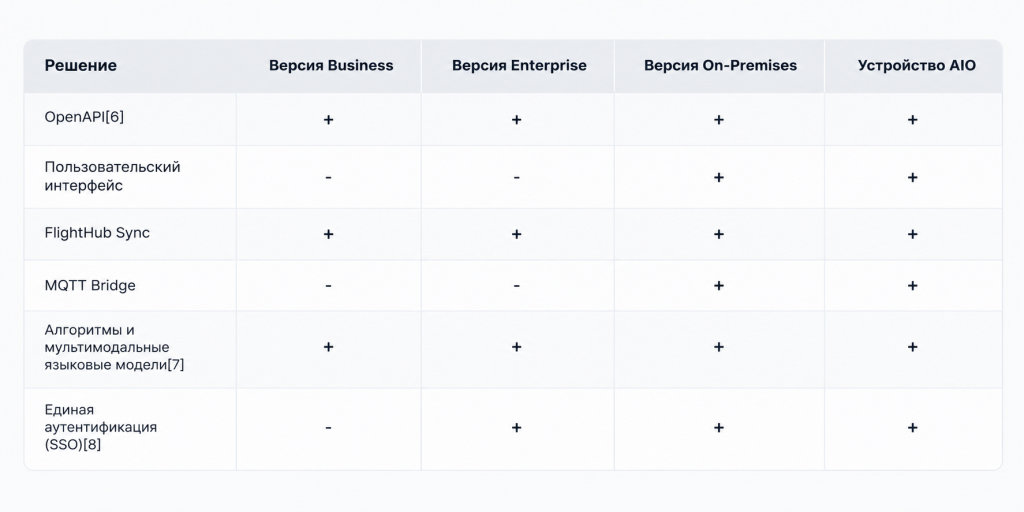Click plus icon for OpenAPI under Business
The height and width of the screenshot is (512, 1024).
[328, 120]
